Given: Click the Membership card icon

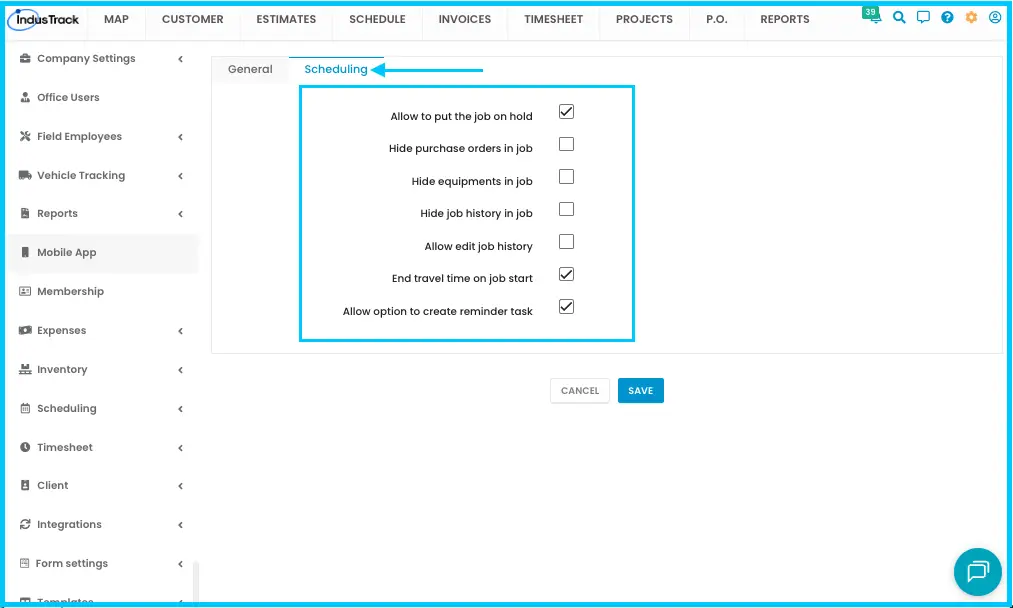Looking at the screenshot, I should [x=25, y=291].
